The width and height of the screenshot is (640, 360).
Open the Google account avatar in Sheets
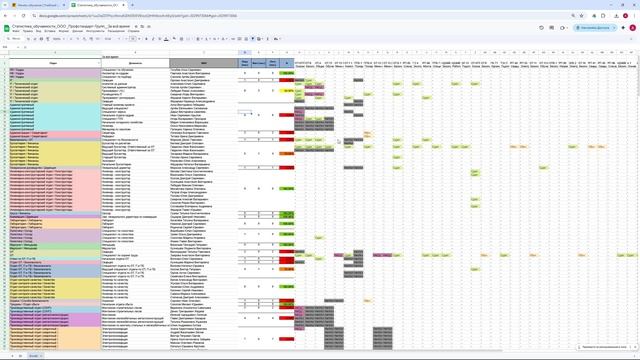[633, 28]
